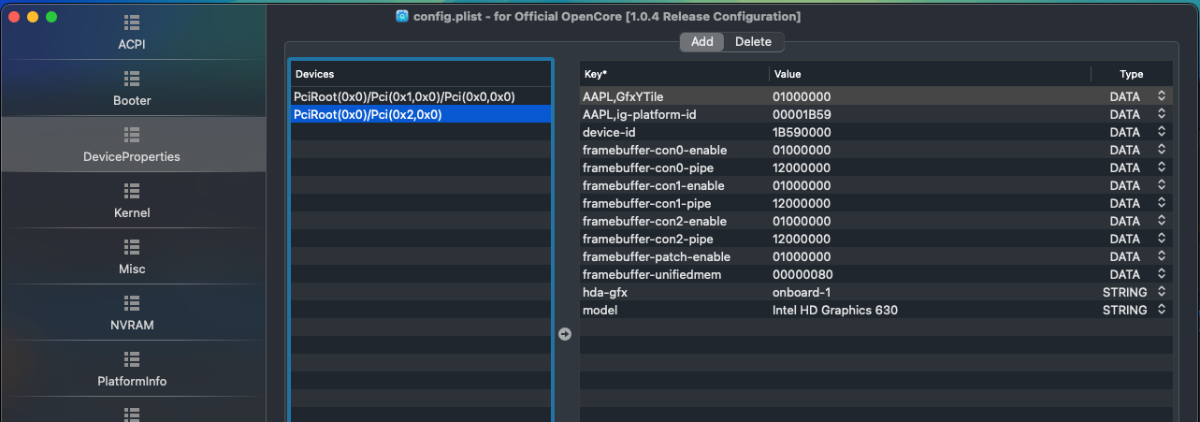Open type dropdown for AAPL,ig-platform-id

coord(1161,115)
